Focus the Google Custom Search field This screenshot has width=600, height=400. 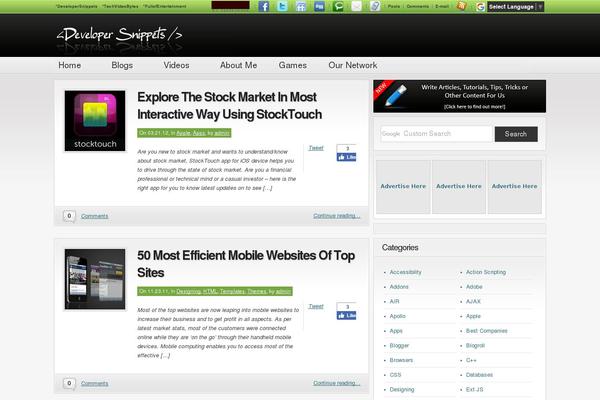point(436,134)
